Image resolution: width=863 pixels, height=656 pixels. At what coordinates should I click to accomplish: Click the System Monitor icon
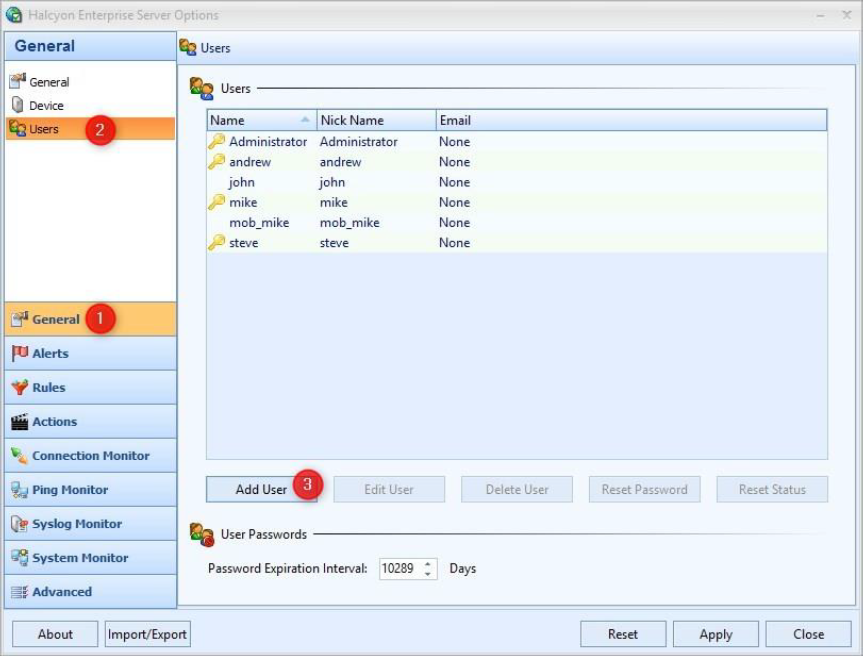(x=19, y=558)
